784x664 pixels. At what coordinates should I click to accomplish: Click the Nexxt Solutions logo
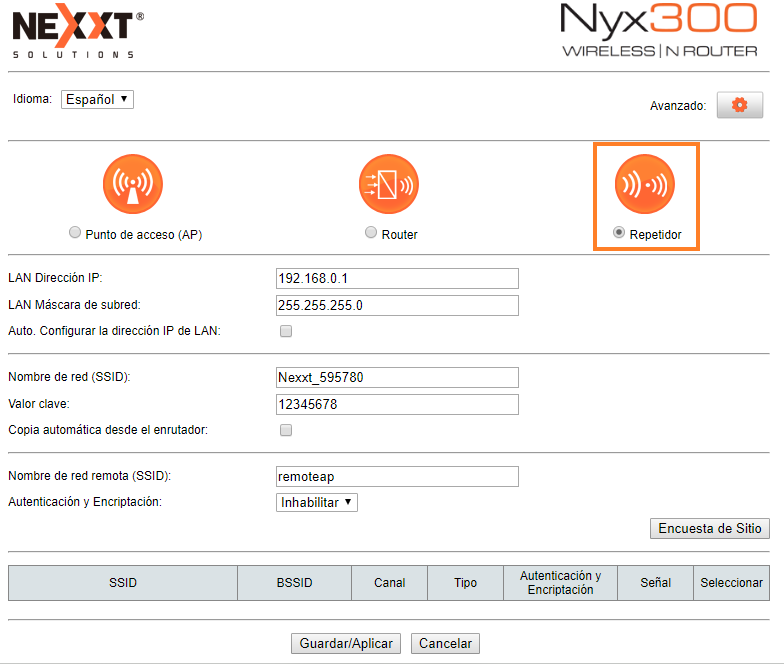78,32
